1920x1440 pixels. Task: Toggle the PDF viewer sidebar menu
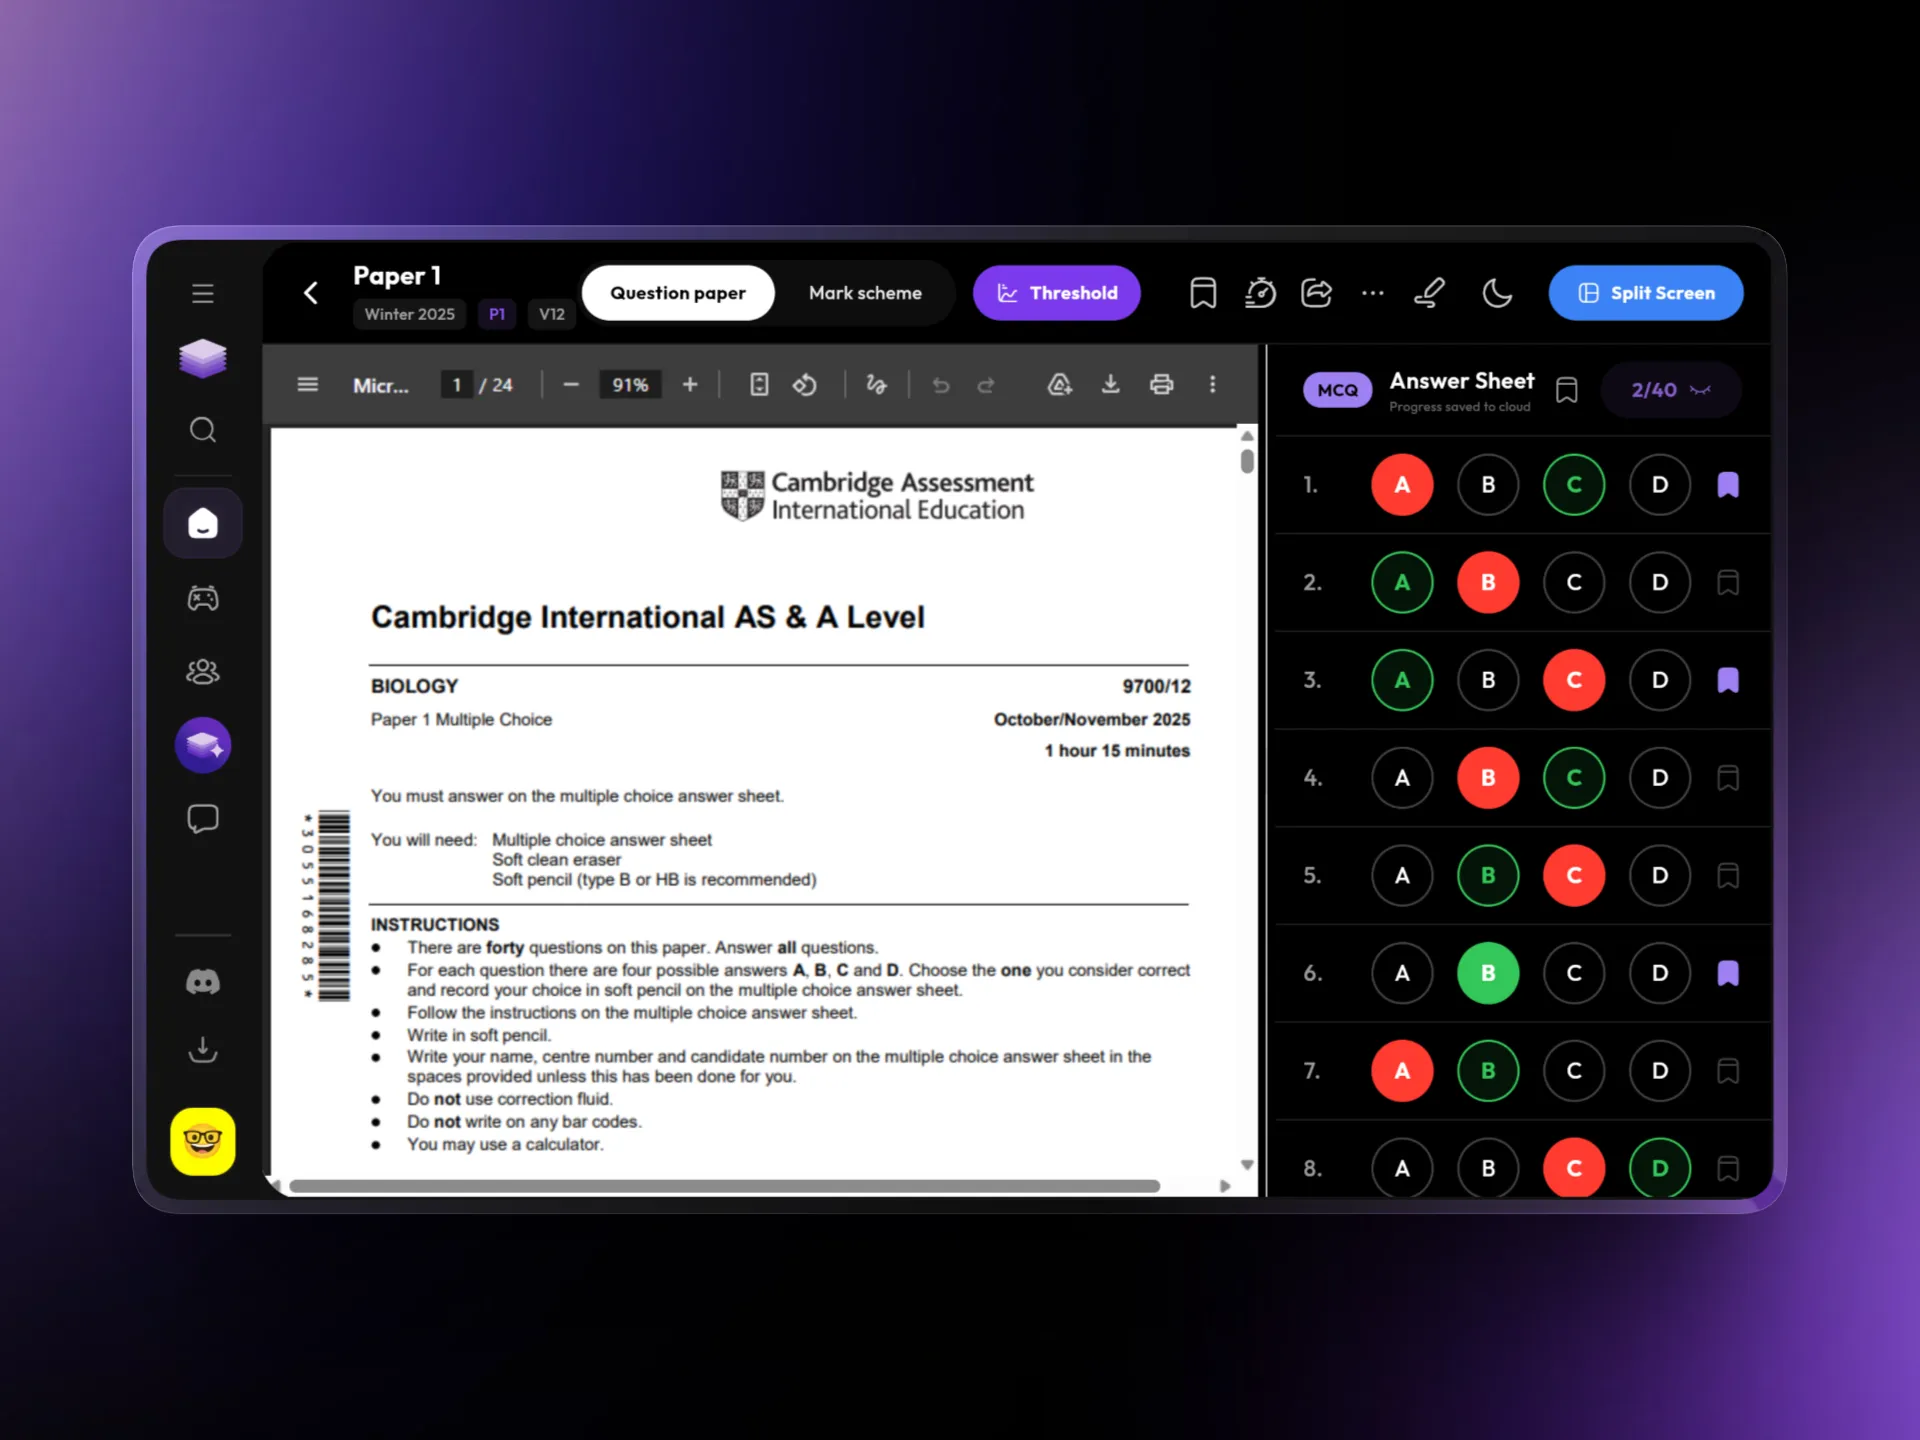click(x=308, y=385)
